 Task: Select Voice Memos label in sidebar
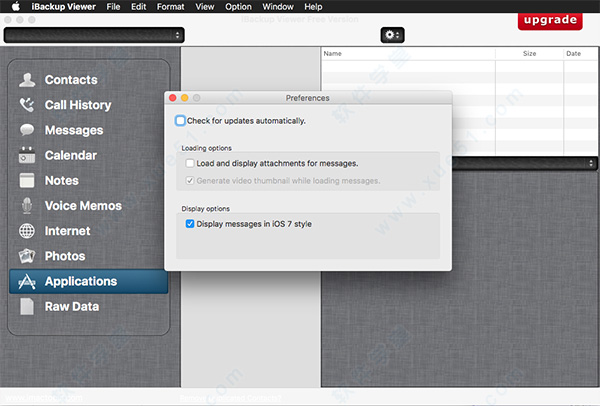(x=83, y=205)
